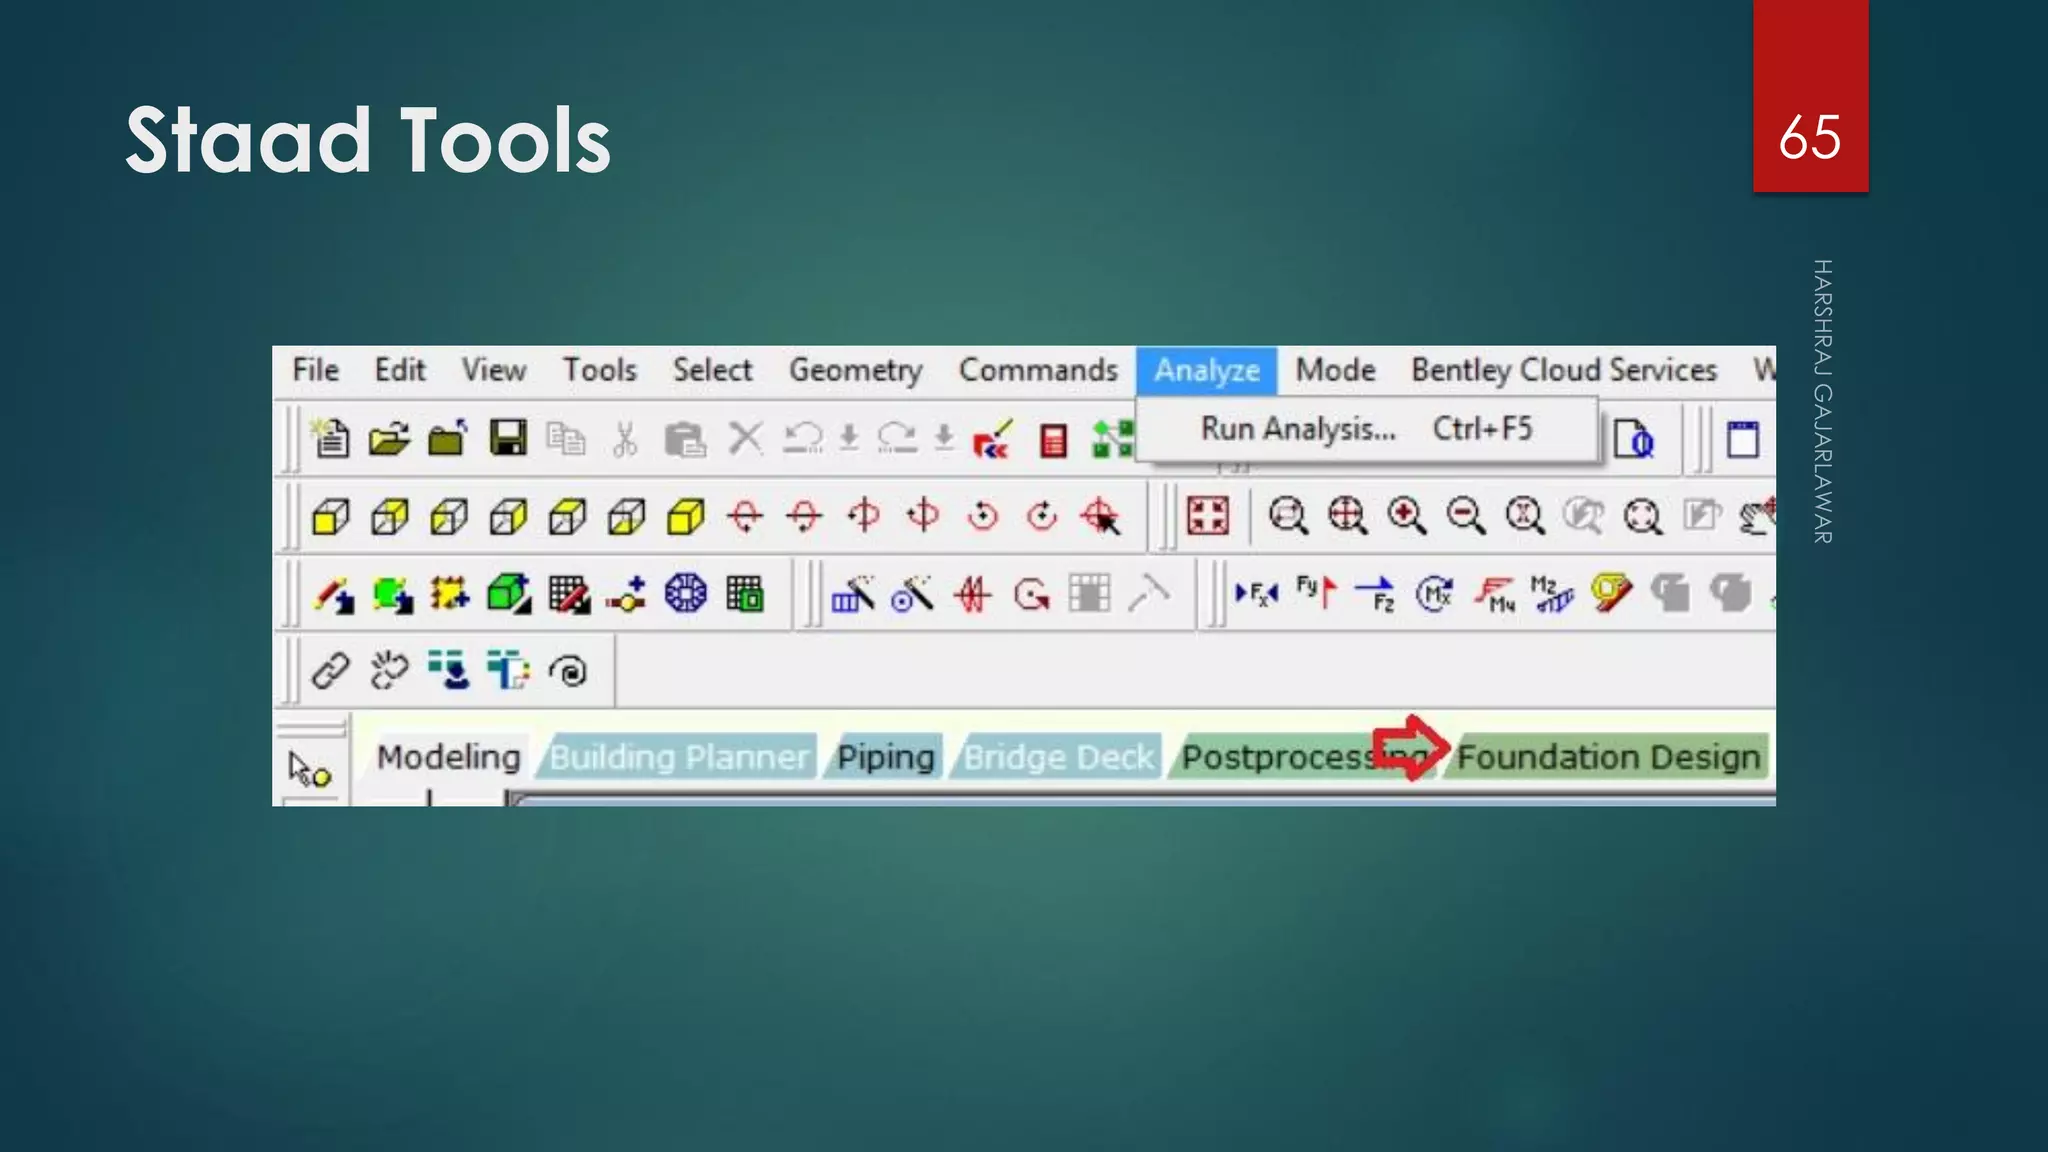Click the Fy shear force icon

[1316, 592]
